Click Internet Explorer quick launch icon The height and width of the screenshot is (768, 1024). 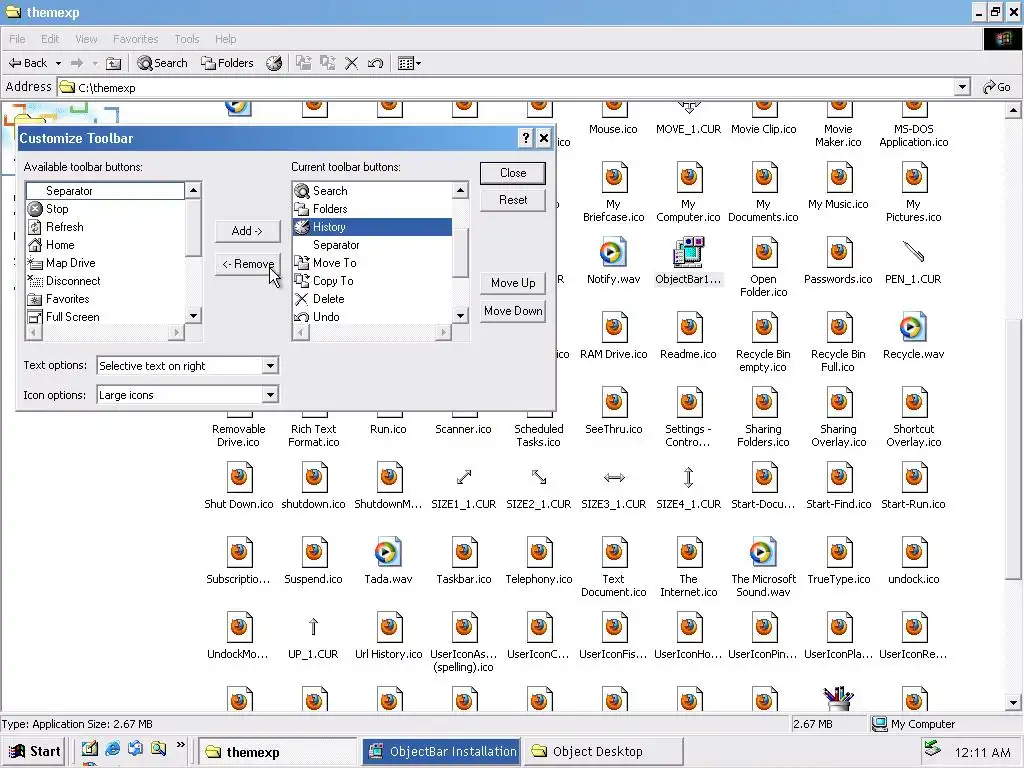(112, 748)
